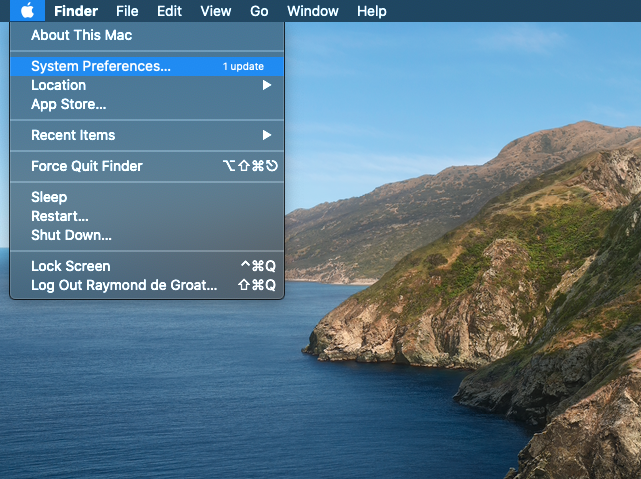
Task: Choose Force Quit Finder
Action: (87, 166)
